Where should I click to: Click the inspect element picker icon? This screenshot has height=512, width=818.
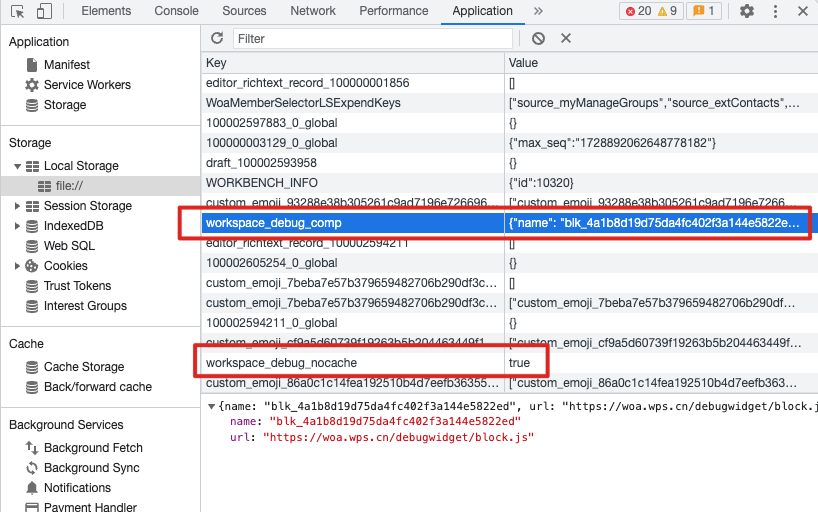pos(18,11)
